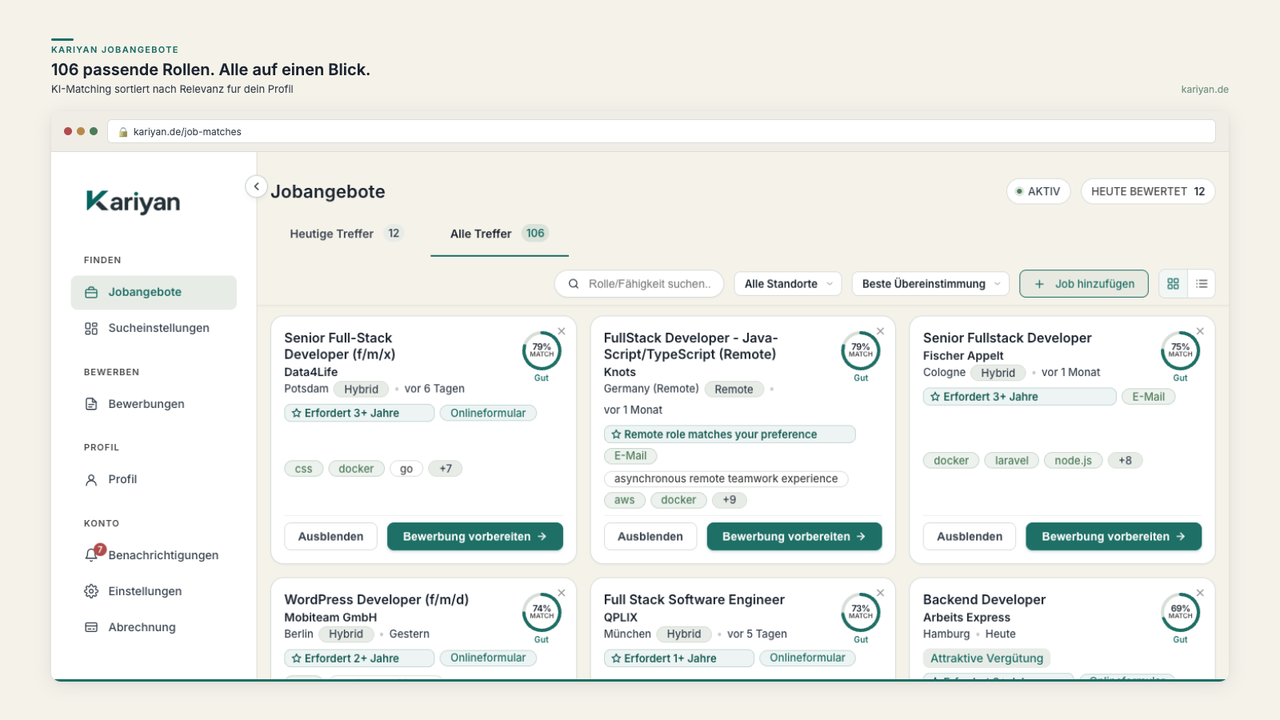
Task: Click Bewerbung vorbereiten on Knots card
Action: tap(794, 537)
